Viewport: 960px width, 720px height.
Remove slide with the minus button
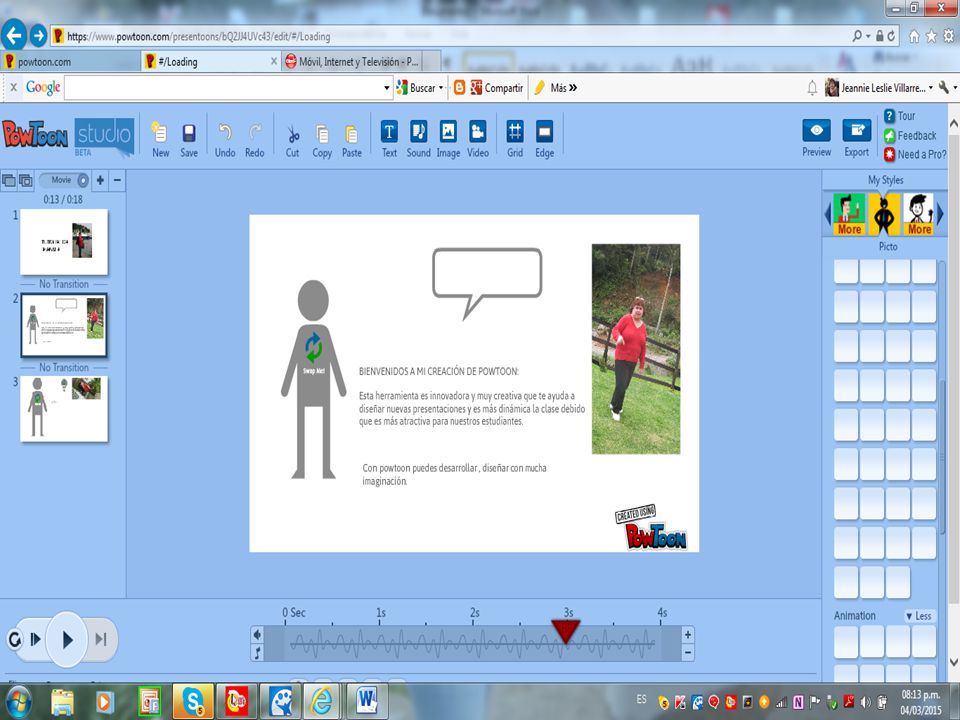click(118, 180)
